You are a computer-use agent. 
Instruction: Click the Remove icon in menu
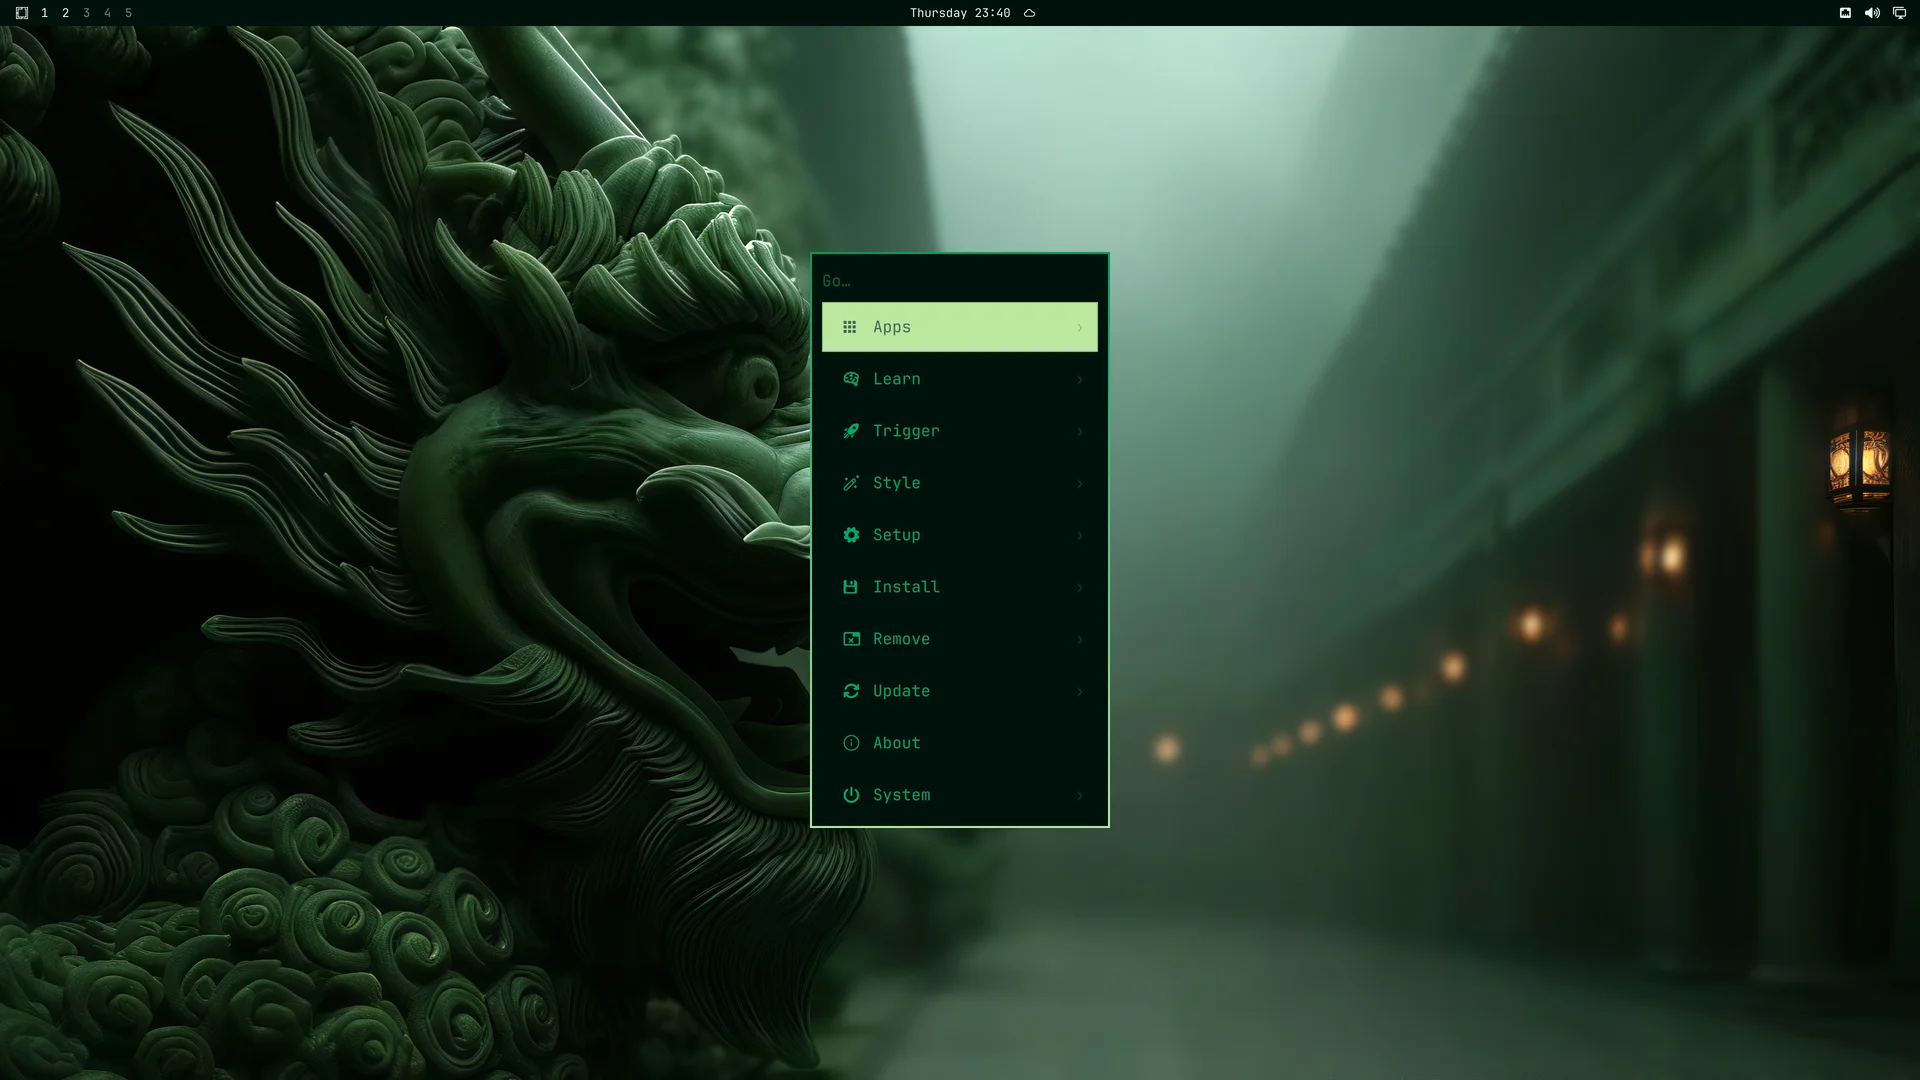851,639
